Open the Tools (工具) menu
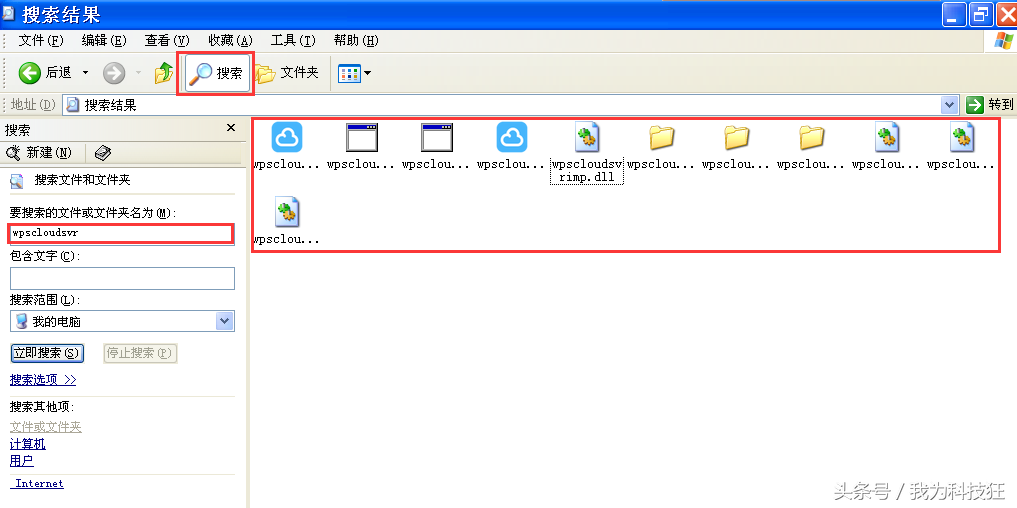Viewport: 1017px width, 508px height. tap(293, 41)
